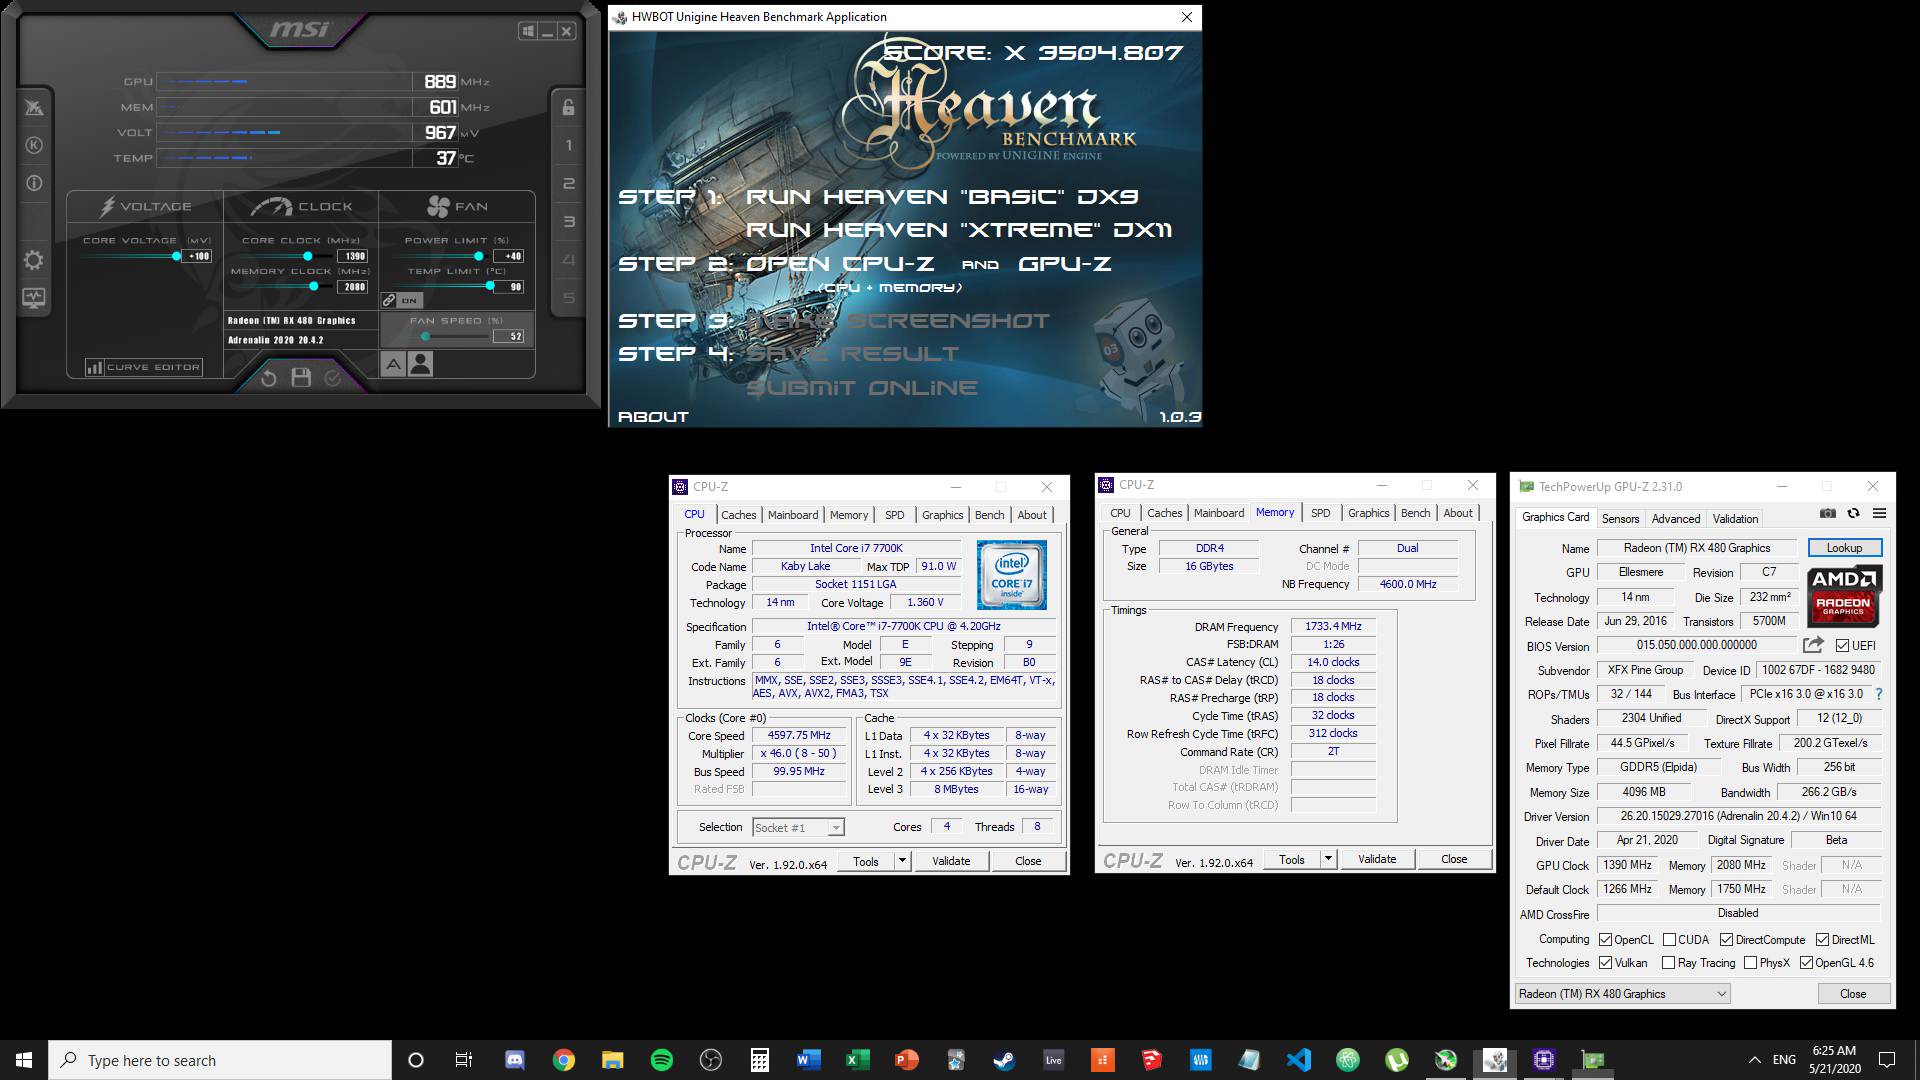The image size is (1920, 1080).
Task: Apply Afterburner settings with the checkmark icon
Action: coord(333,378)
